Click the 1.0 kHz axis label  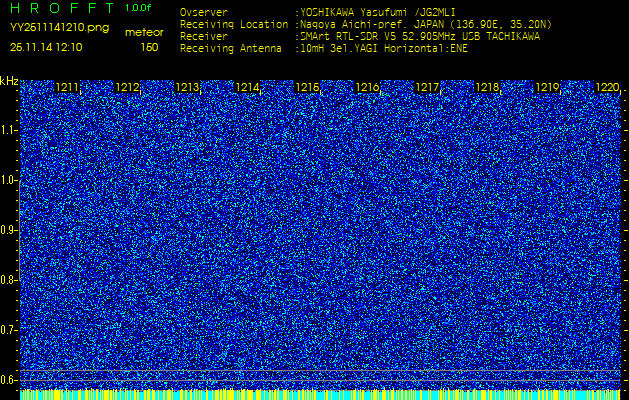click(7, 180)
